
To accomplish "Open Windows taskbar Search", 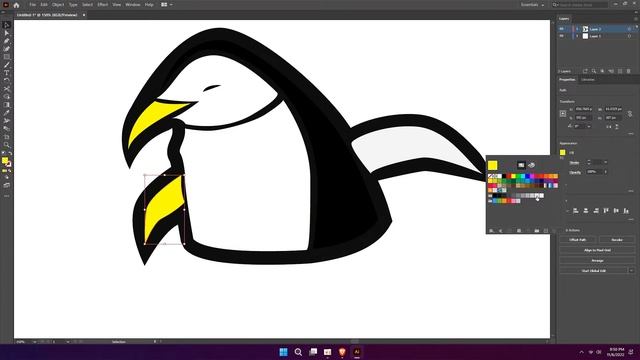I will pyautogui.click(x=298, y=352).
